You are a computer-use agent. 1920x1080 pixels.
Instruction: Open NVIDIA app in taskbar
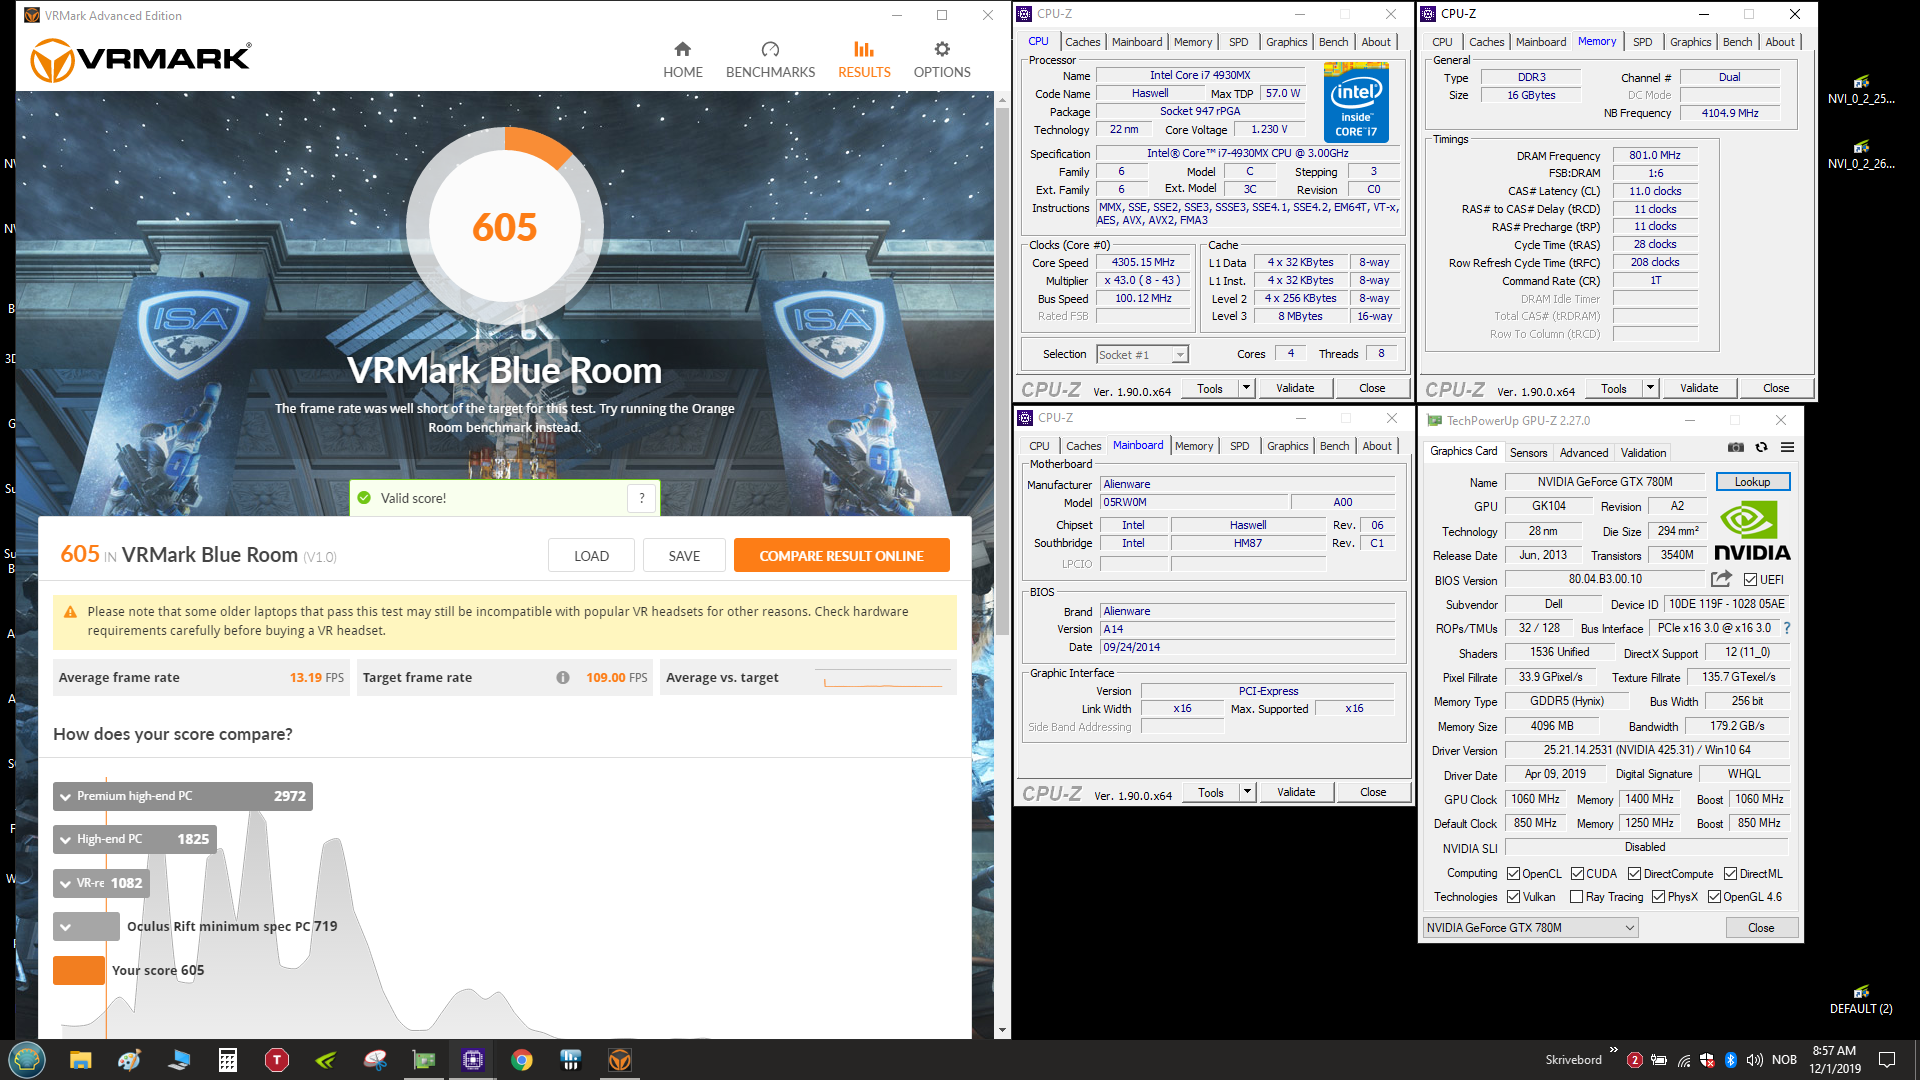326,1060
